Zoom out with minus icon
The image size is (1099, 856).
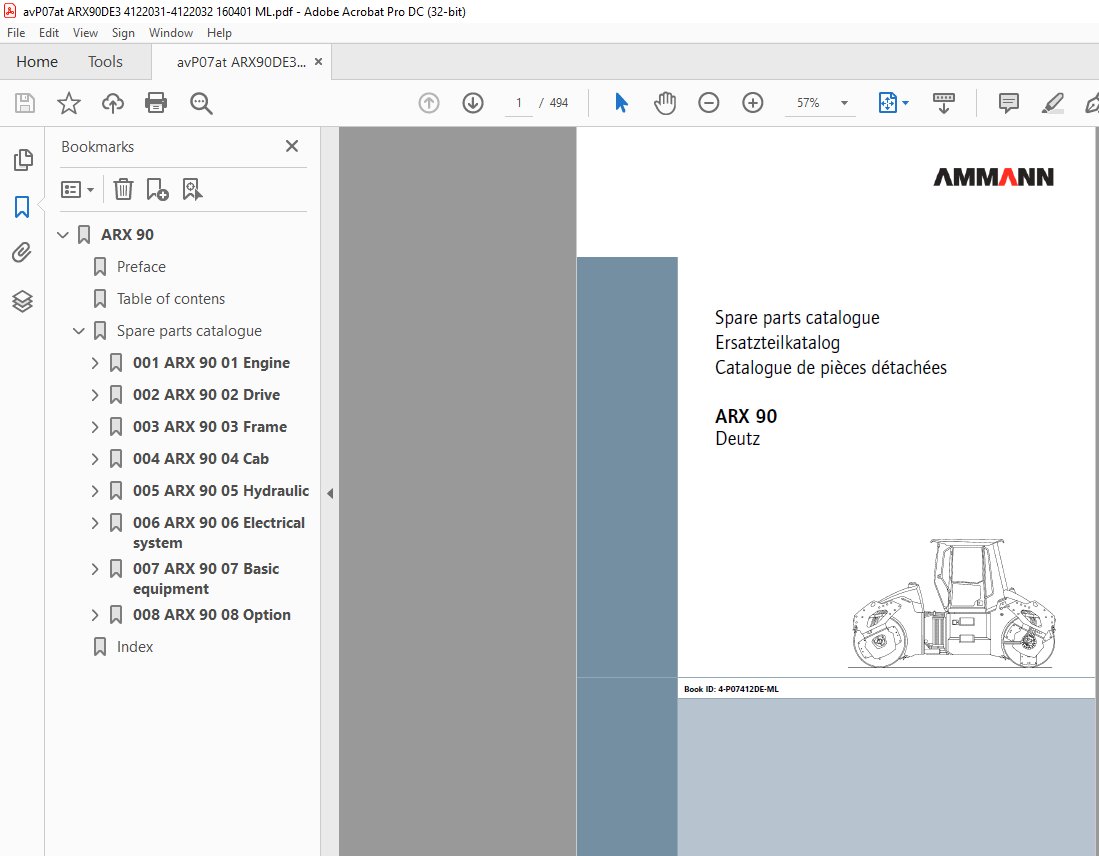point(709,103)
